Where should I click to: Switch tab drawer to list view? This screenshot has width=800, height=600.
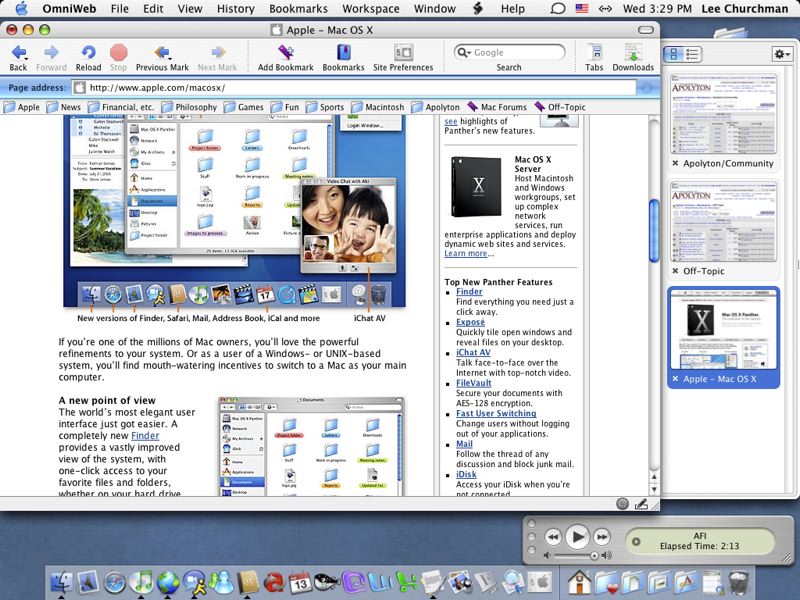[694, 53]
